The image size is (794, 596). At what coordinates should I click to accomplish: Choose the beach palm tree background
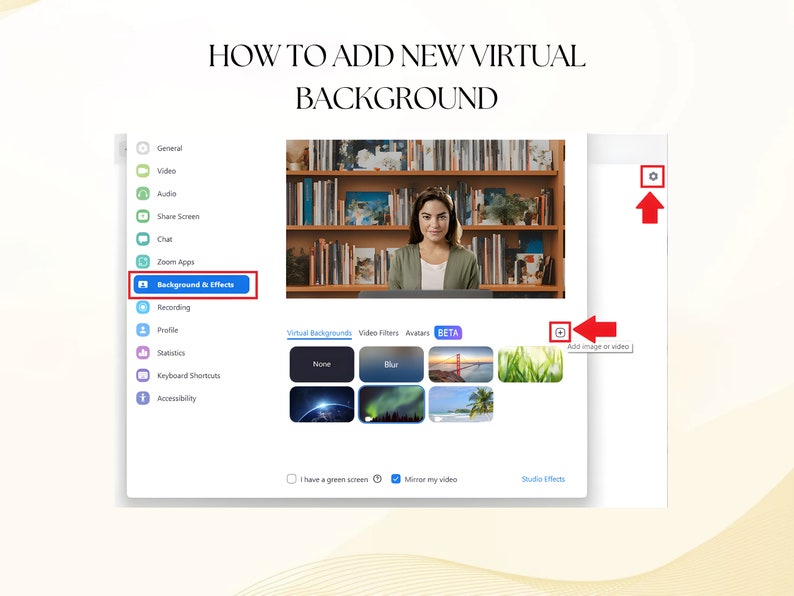point(461,405)
